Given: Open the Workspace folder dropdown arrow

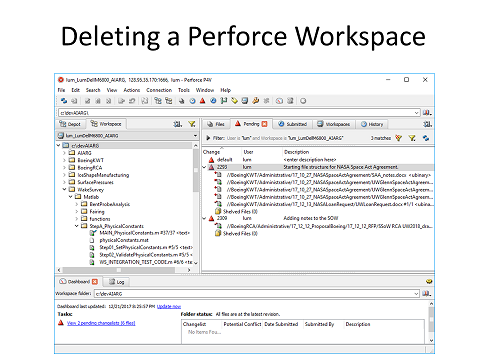Looking at the screenshot, I should 416,294.
